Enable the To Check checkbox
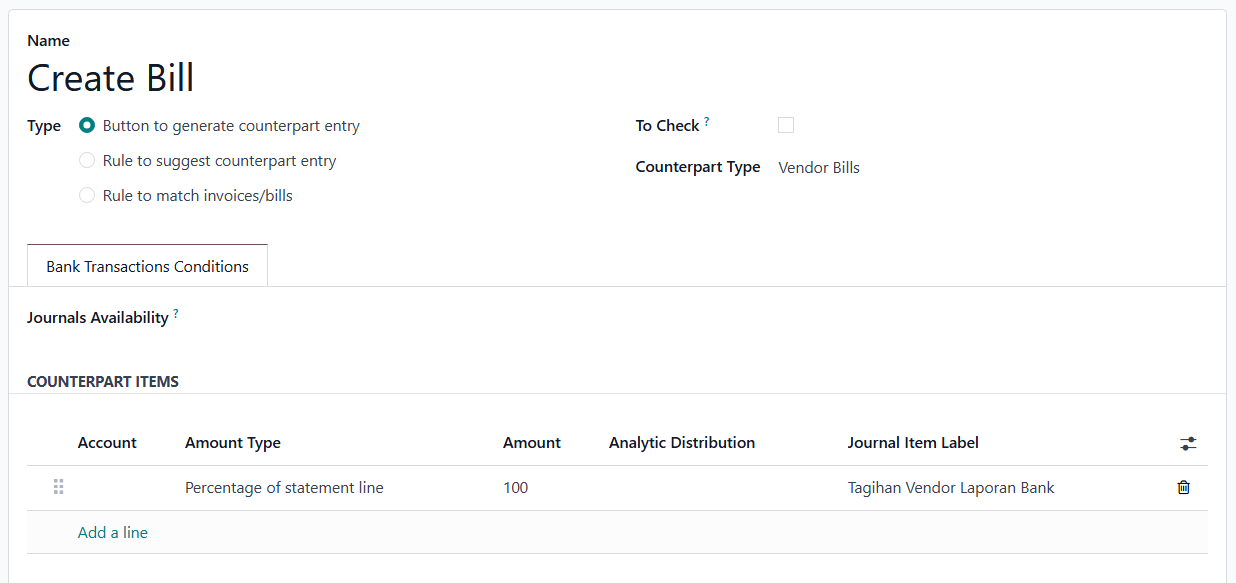Image resolution: width=1236 pixels, height=583 pixels. 786,125
